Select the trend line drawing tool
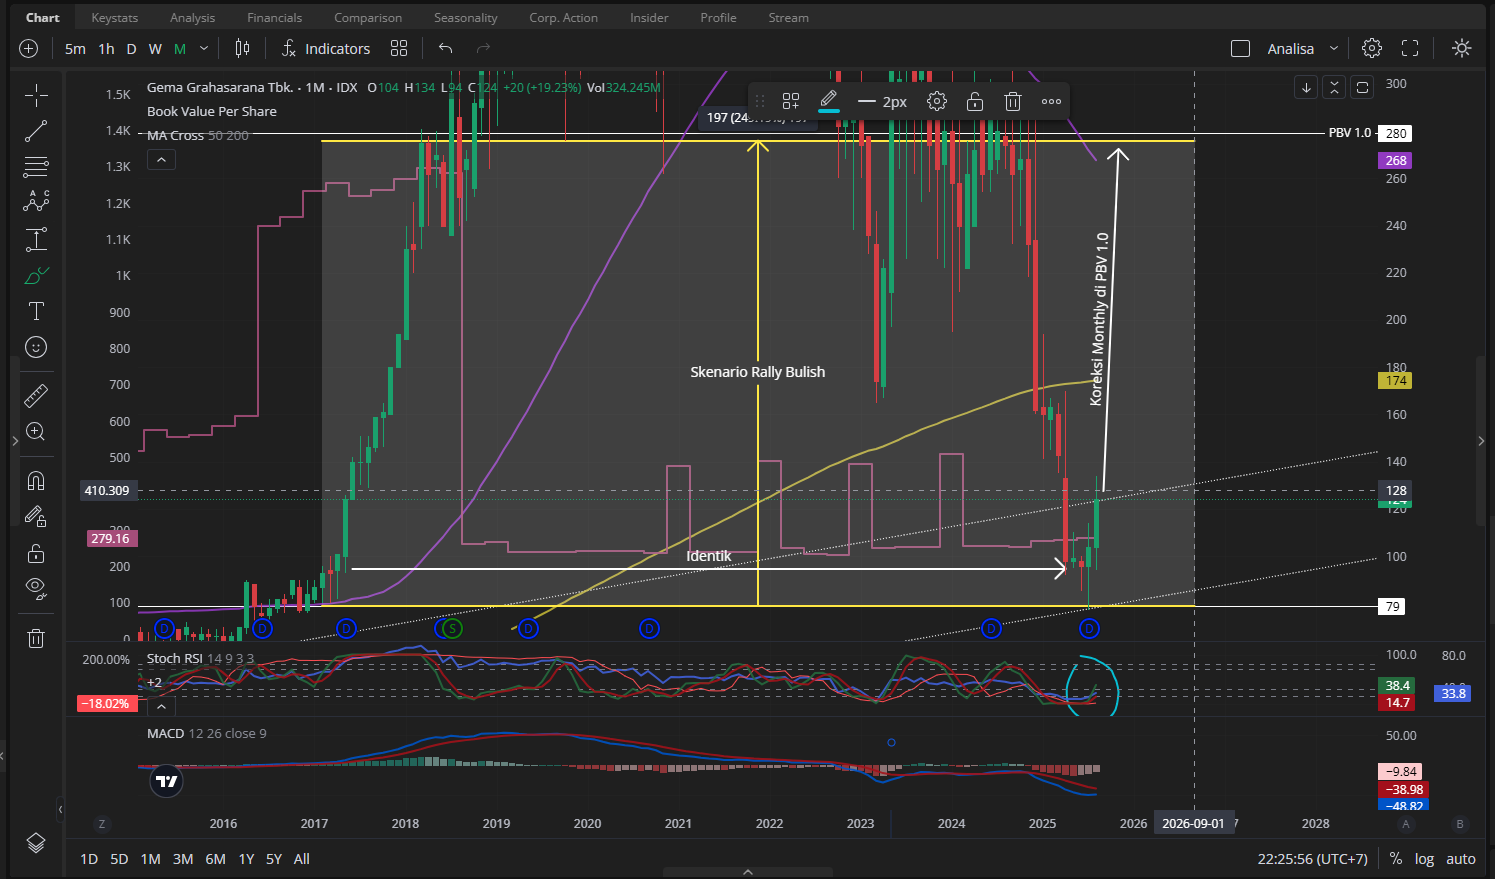This screenshot has width=1495, height=879. pos(36,131)
